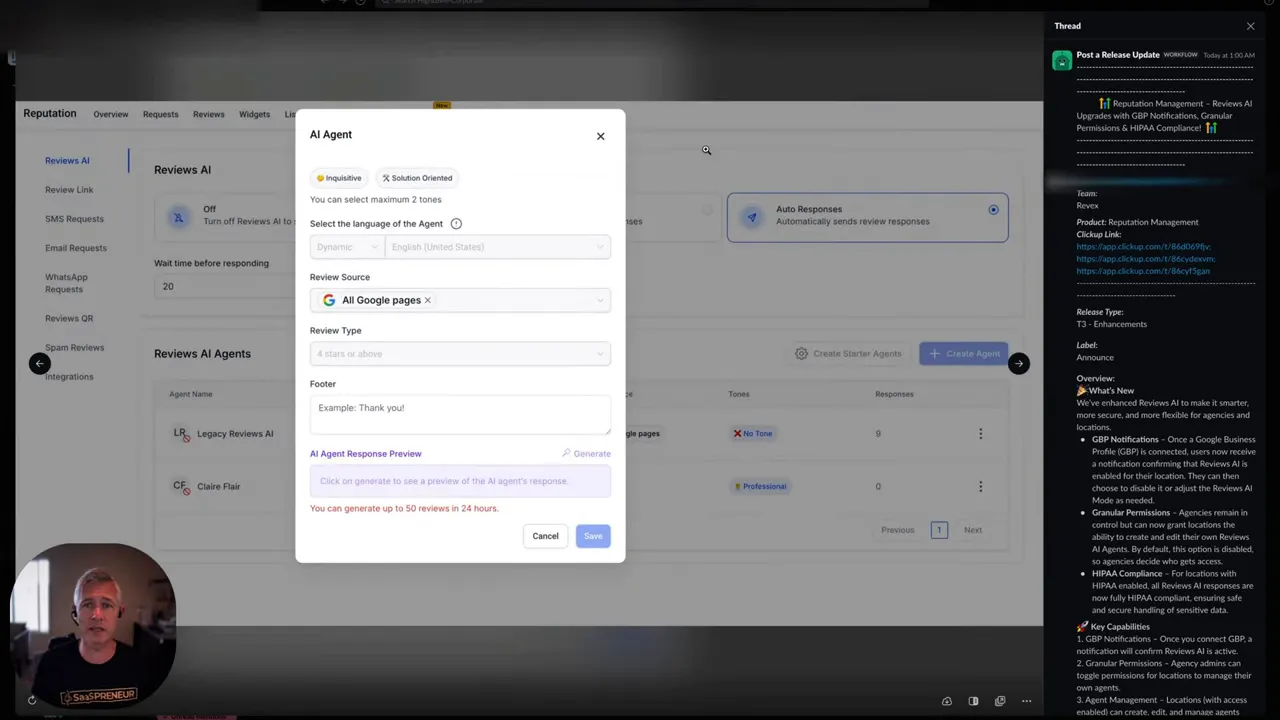Screen dimensions: 1280x720
Task: Click the zoom magnifier icon
Action: tap(706, 151)
